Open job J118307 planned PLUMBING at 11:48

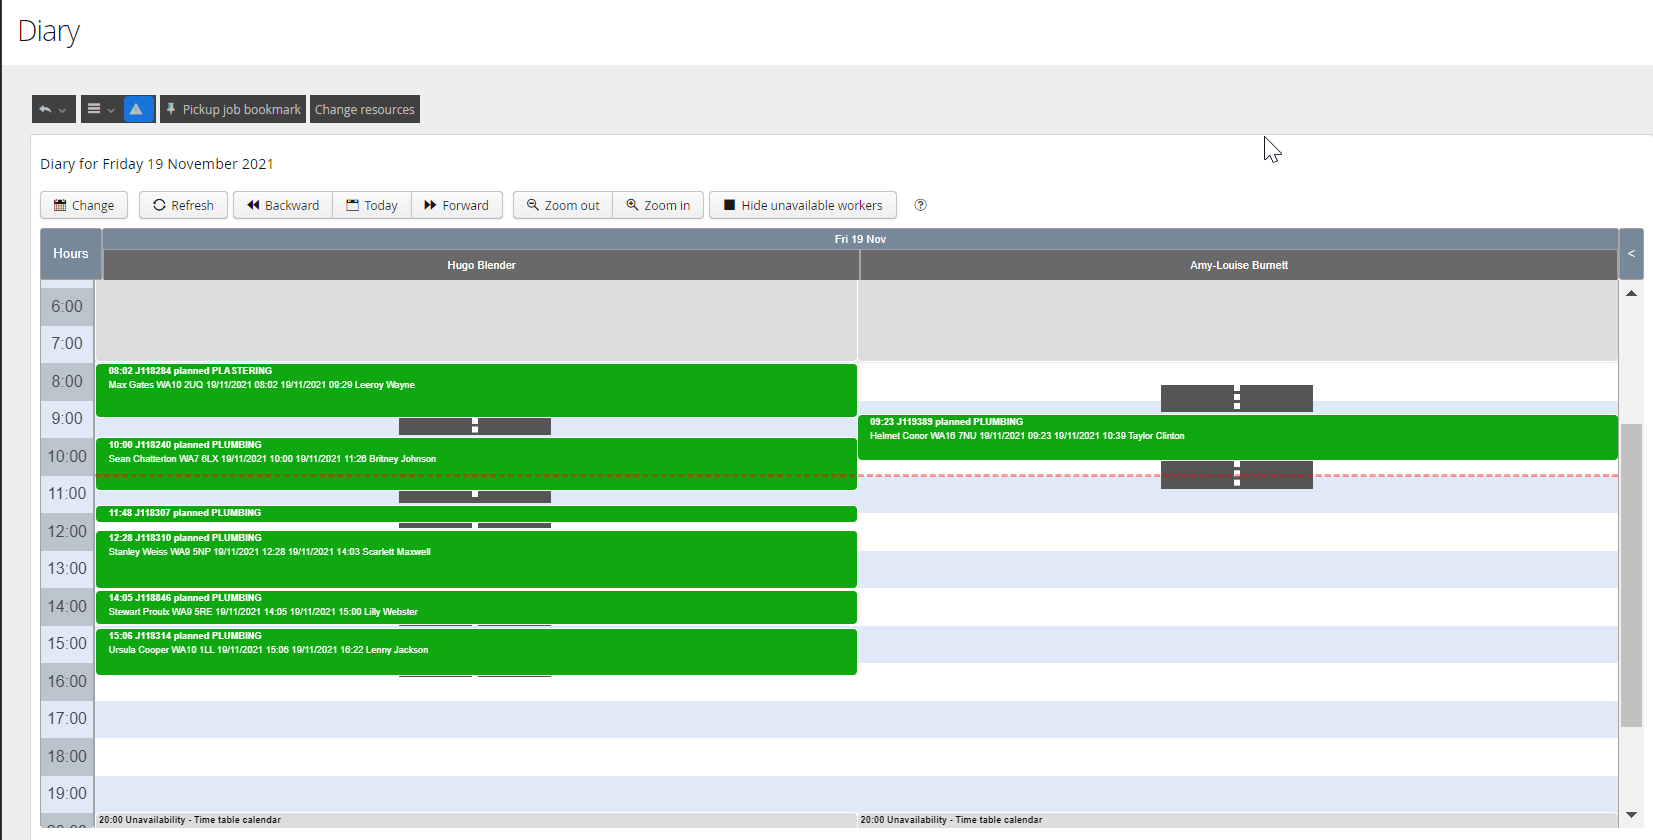tap(476, 514)
